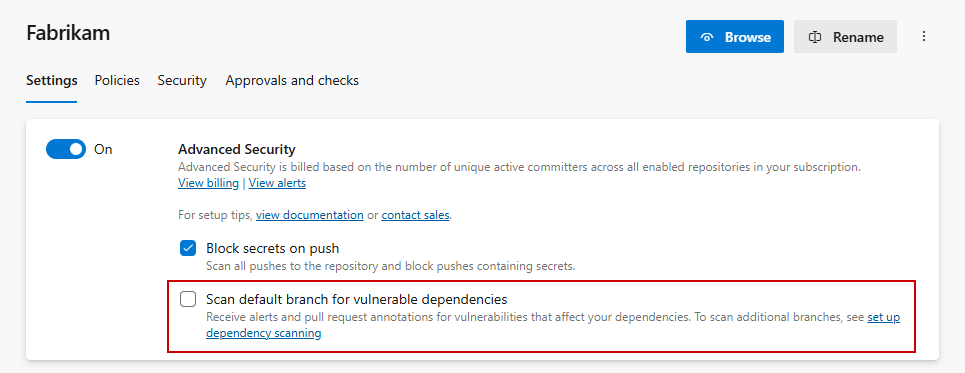Enable Scan default branch for vulnerable dependencies

click(x=188, y=299)
